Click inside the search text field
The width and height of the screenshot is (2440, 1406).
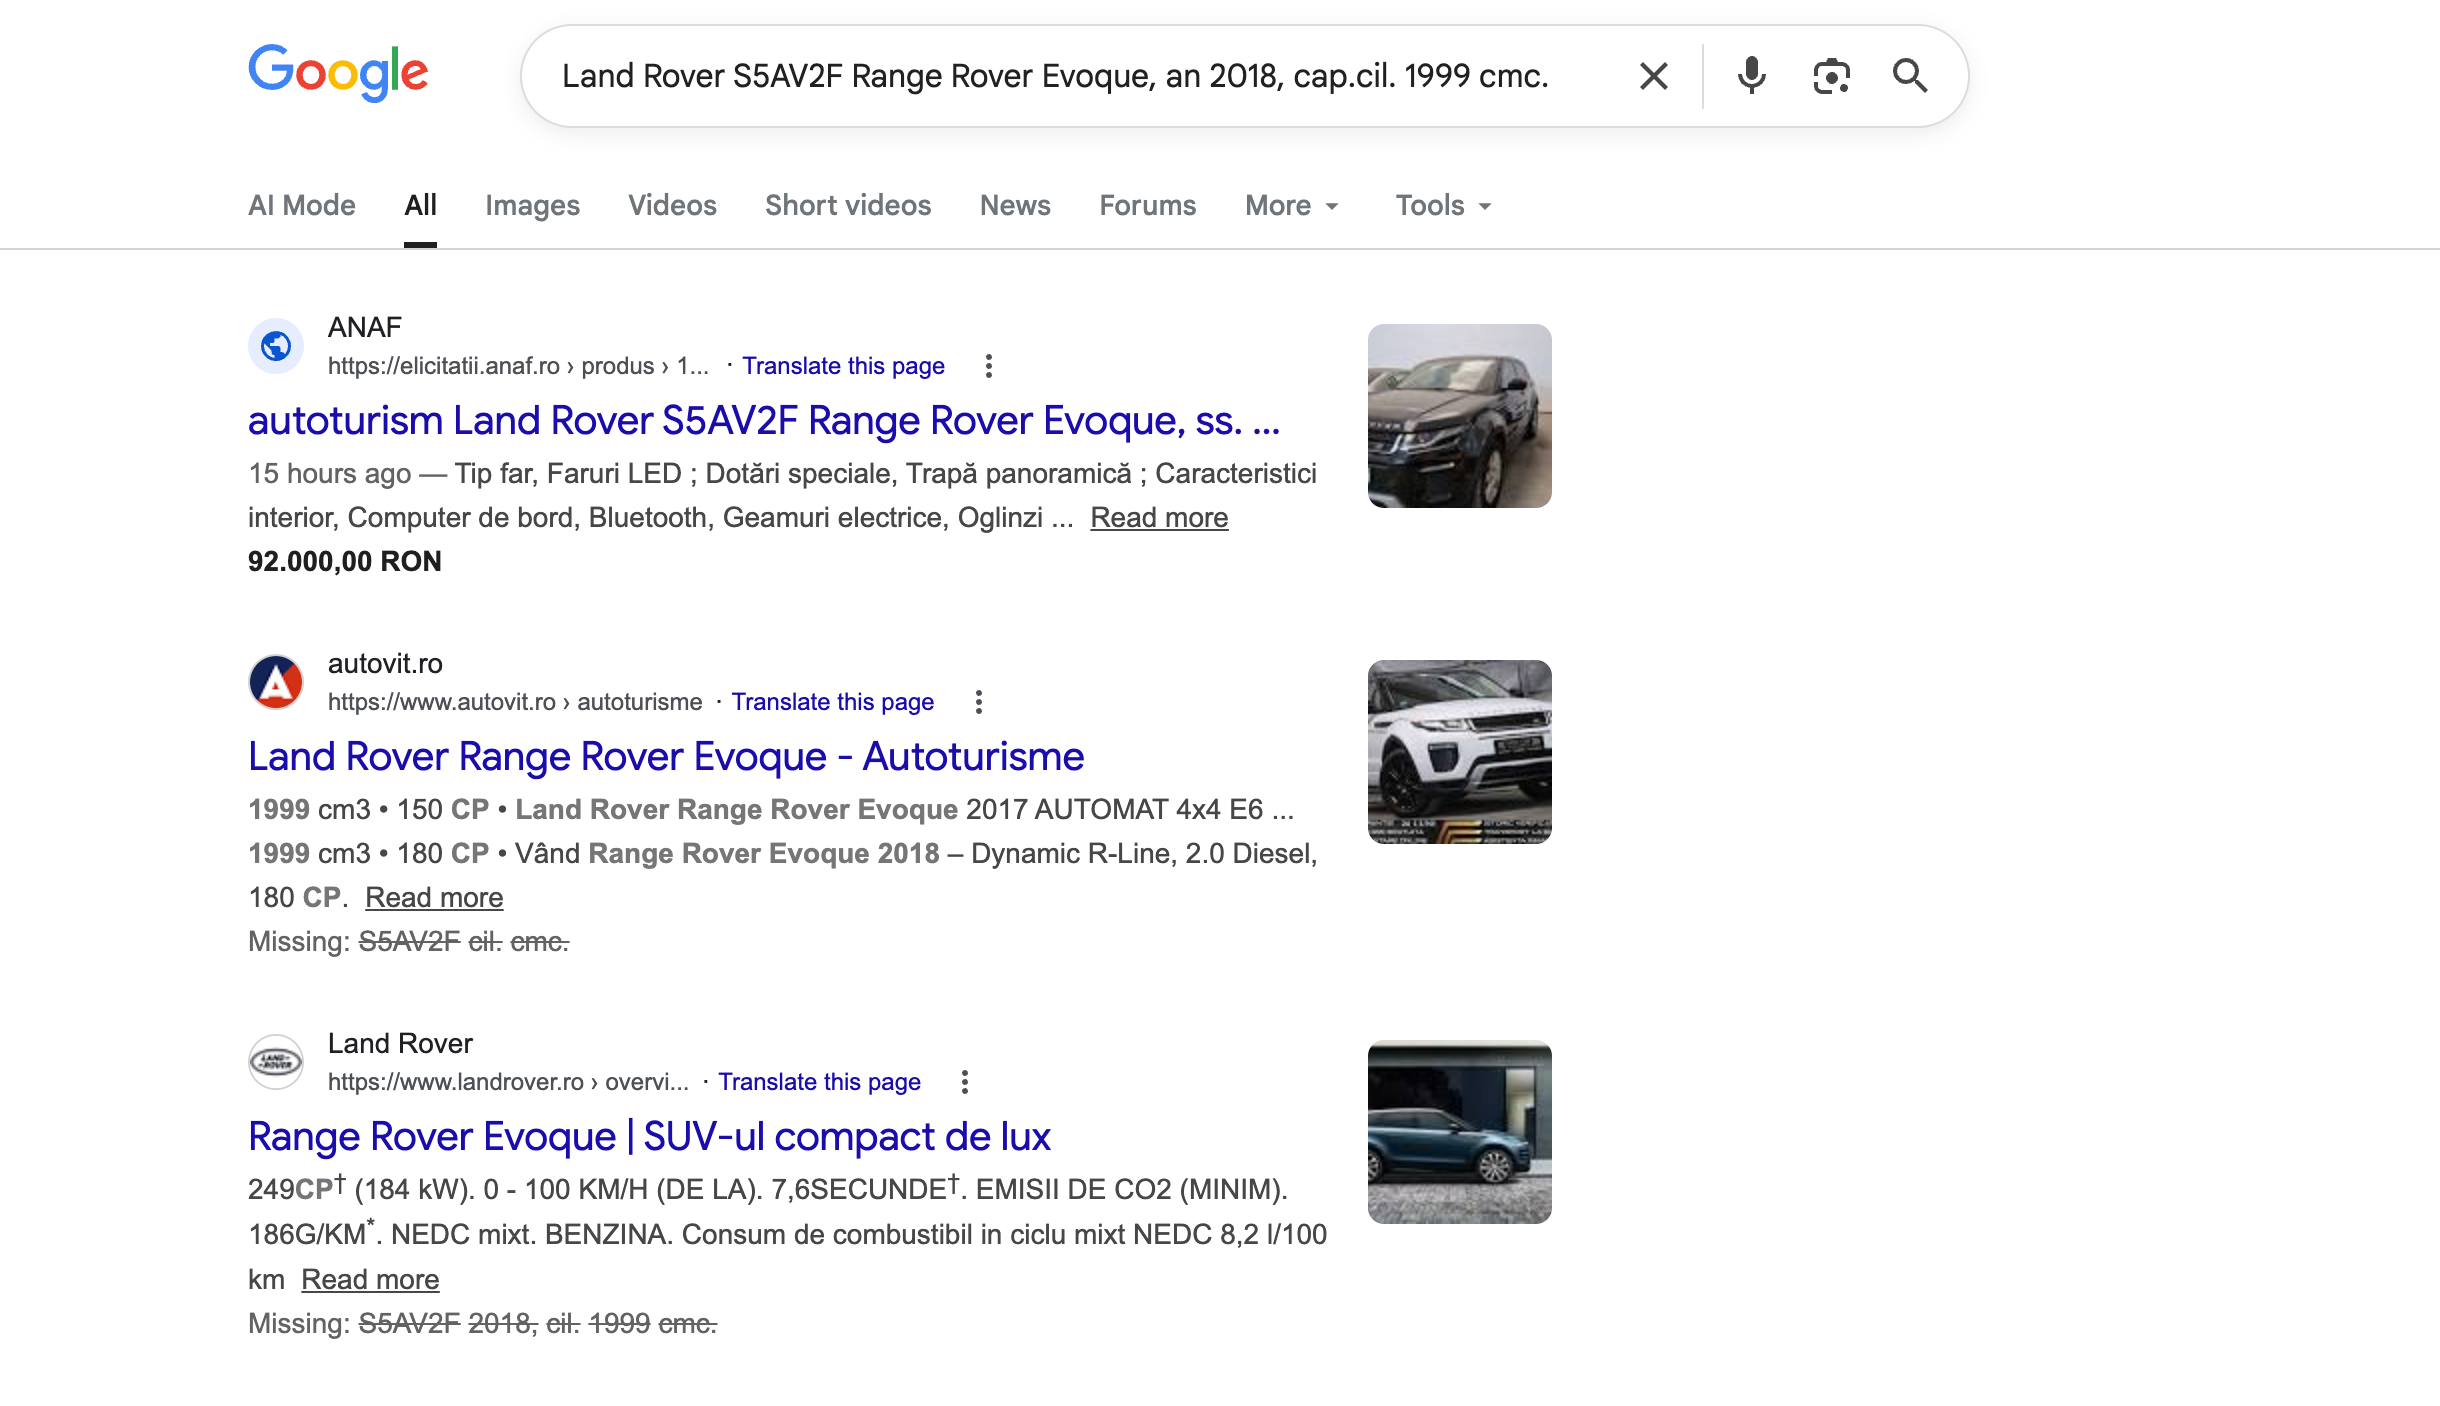[x=1054, y=76]
